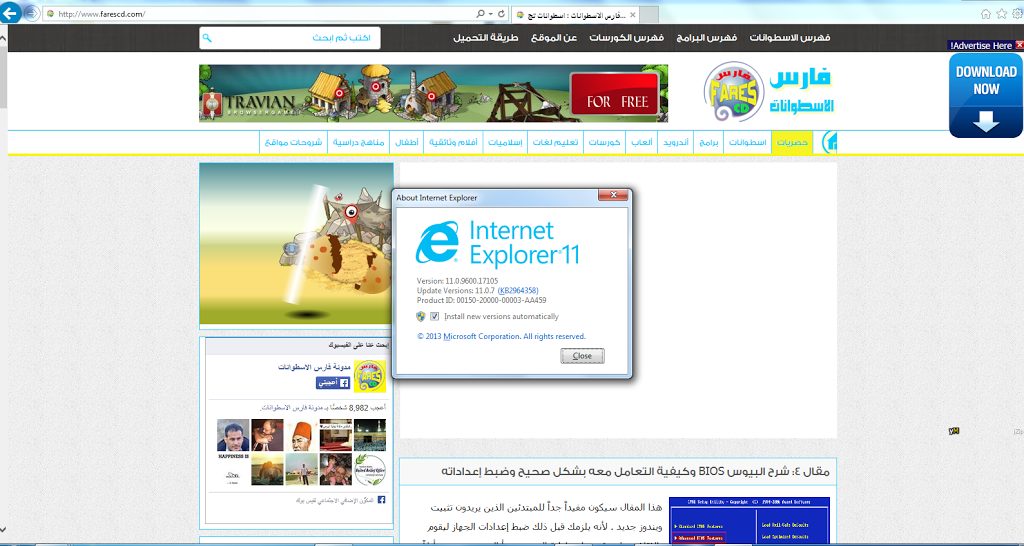Screen dimensions: 1024x546
Task: Click the BIOS setup screenshot thumbnail
Action: tap(749, 520)
